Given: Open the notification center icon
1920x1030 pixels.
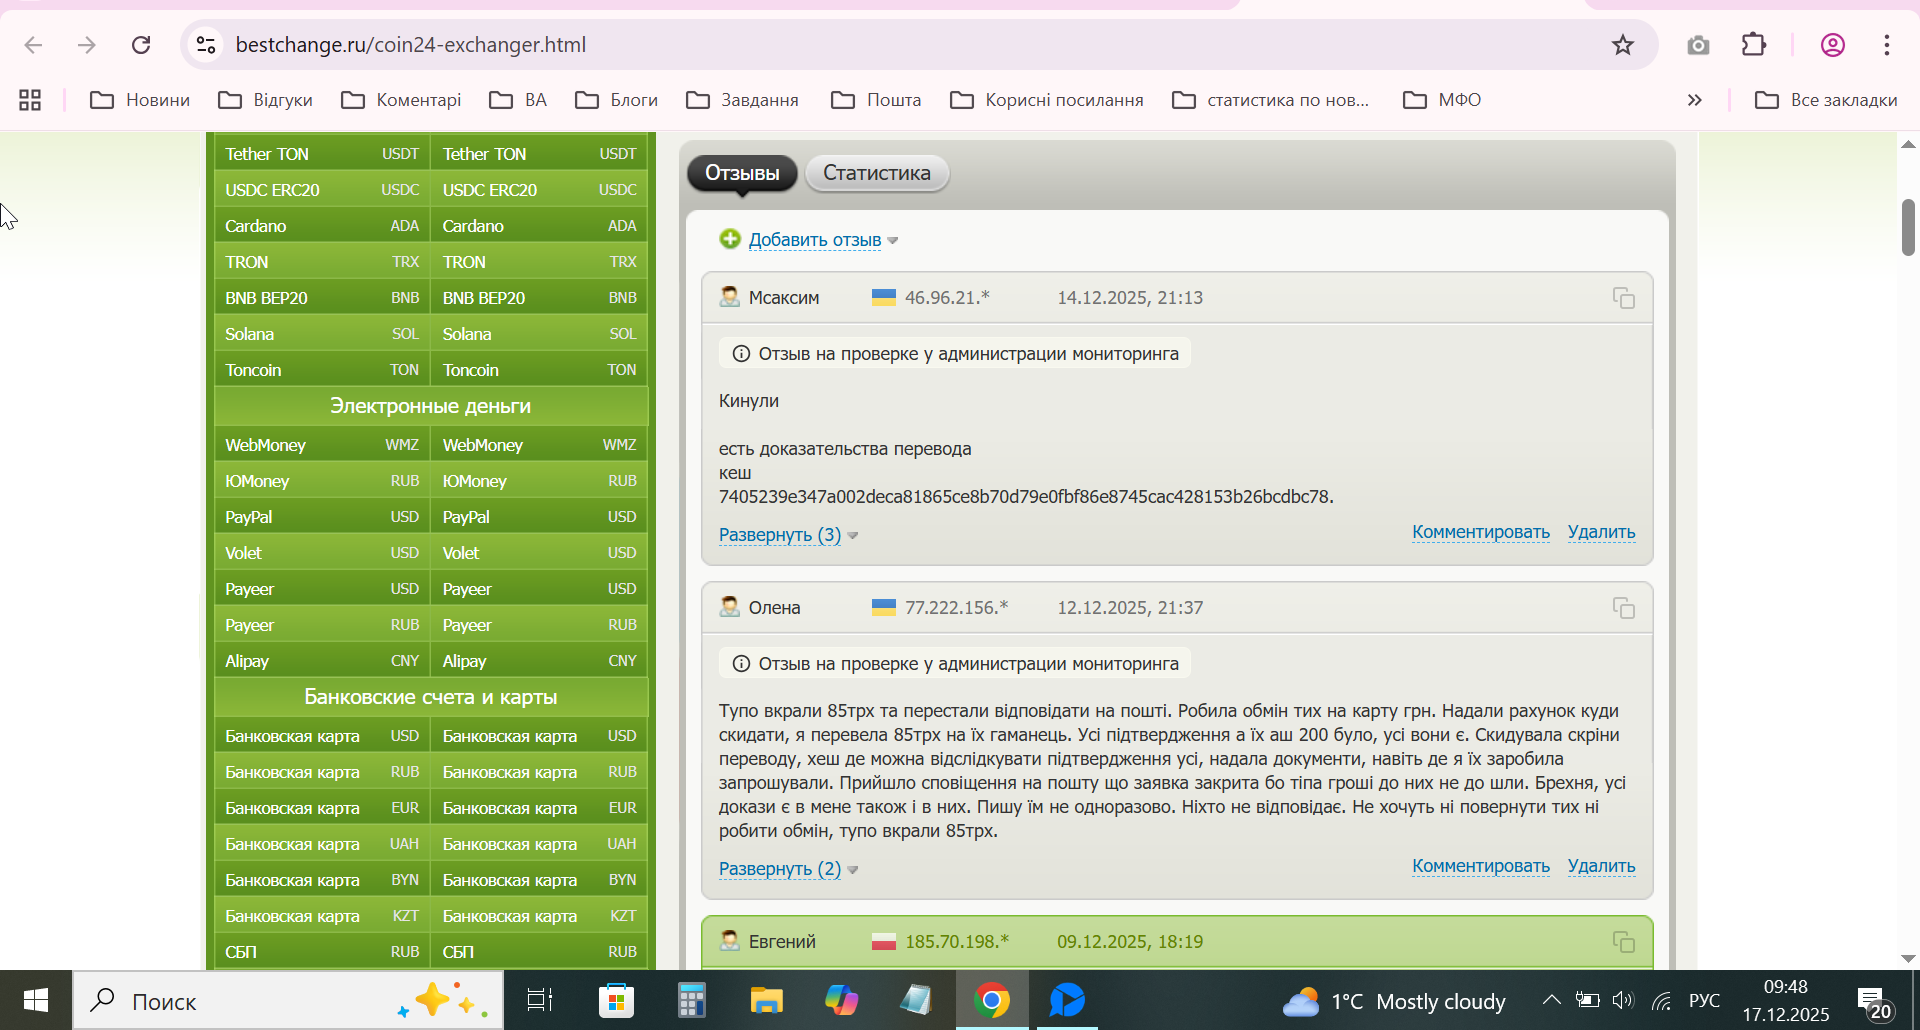Looking at the screenshot, I should 1872,1001.
